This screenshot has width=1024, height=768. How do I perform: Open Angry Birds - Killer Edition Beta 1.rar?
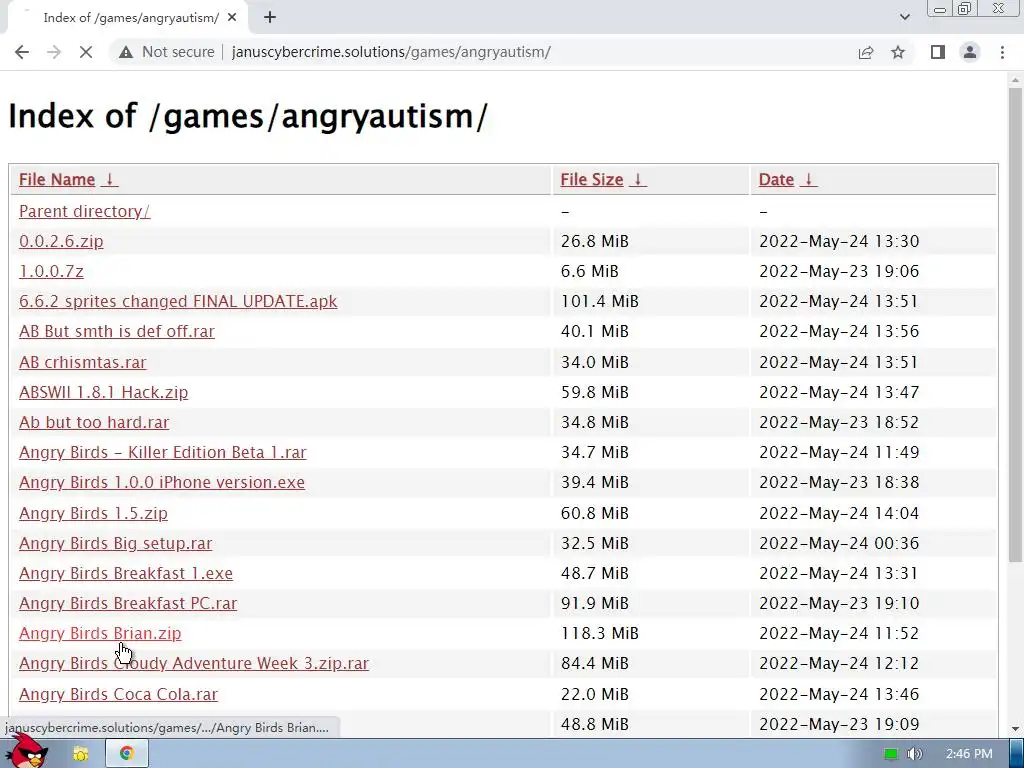click(x=163, y=452)
